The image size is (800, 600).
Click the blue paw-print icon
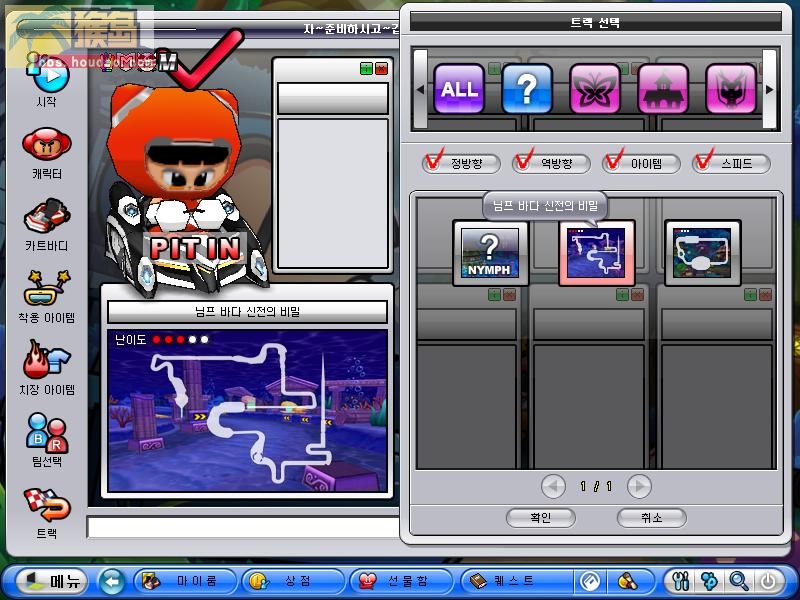point(710,581)
